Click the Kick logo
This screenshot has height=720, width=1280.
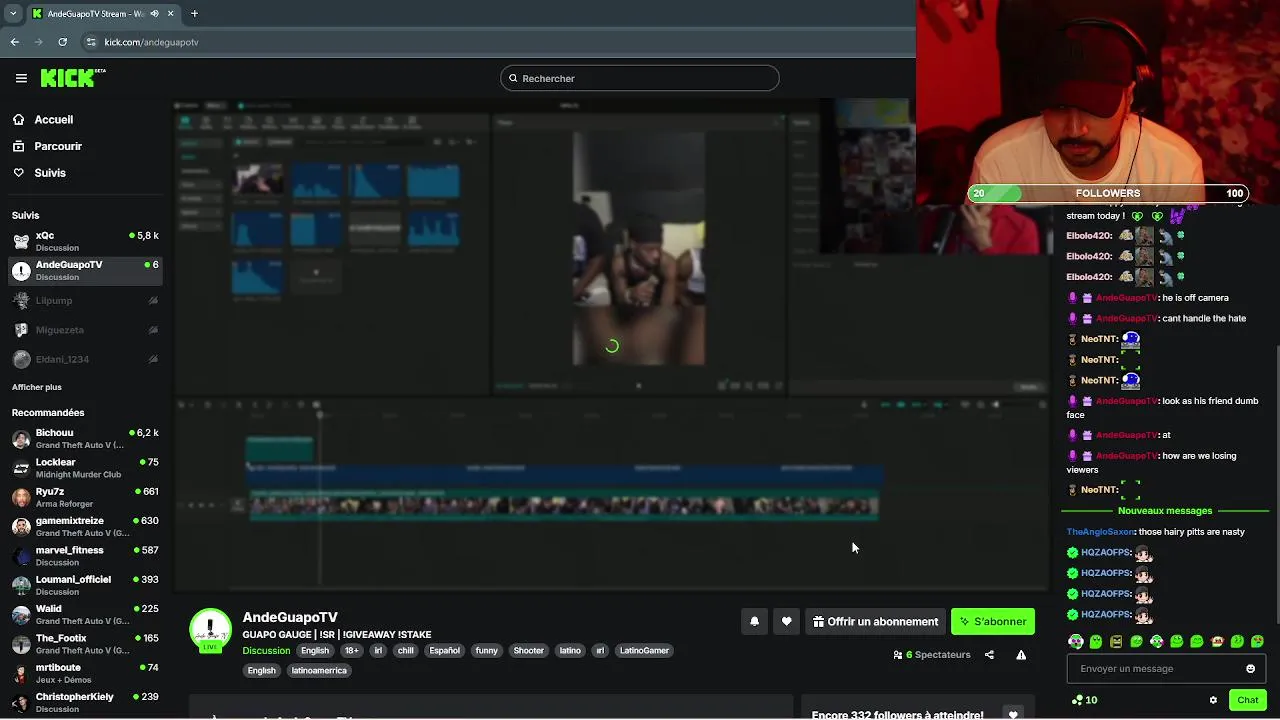[73, 78]
